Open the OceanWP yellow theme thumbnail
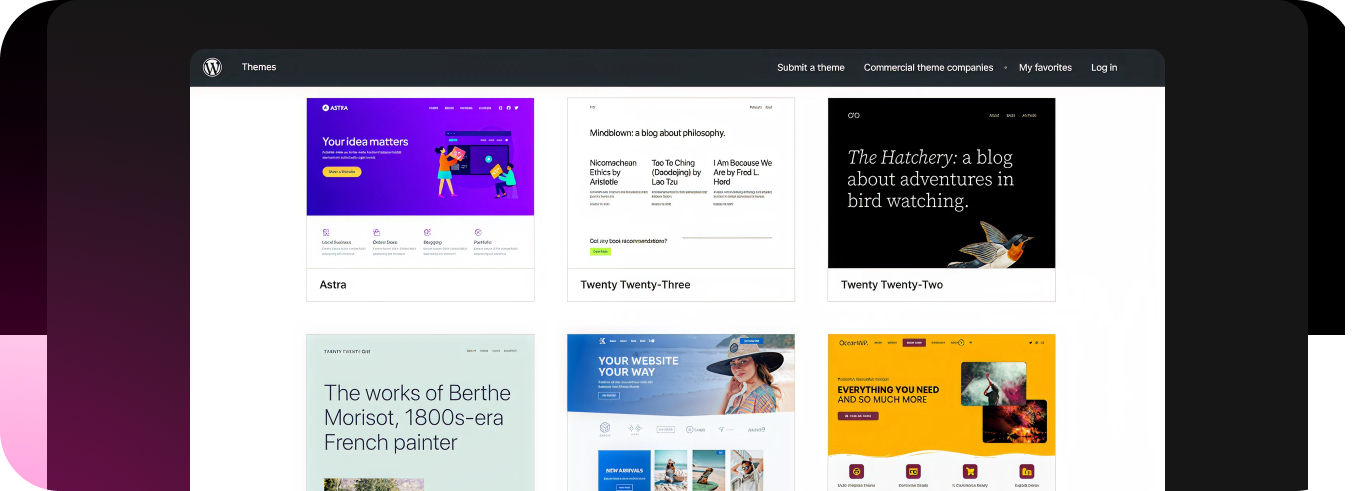The height and width of the screenshot is (491, 1355). click(942, 412)
